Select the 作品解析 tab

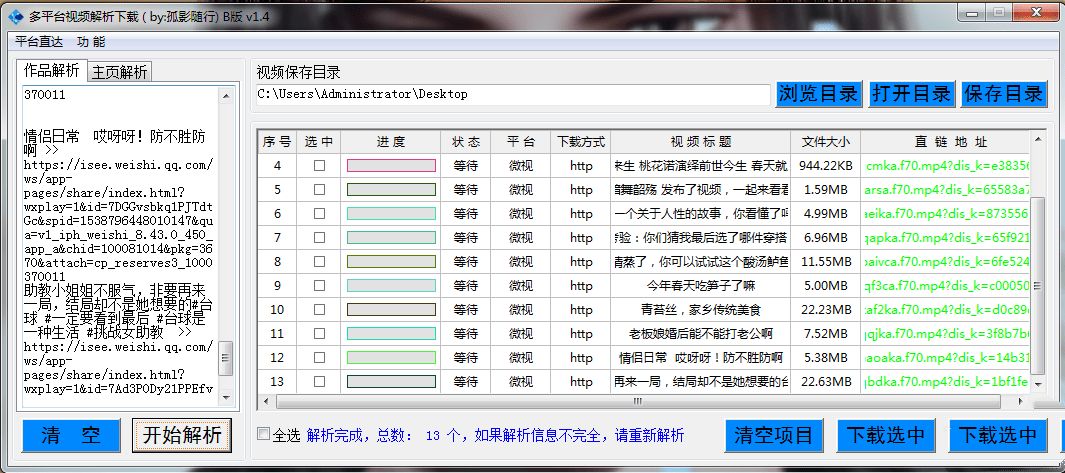52,70
